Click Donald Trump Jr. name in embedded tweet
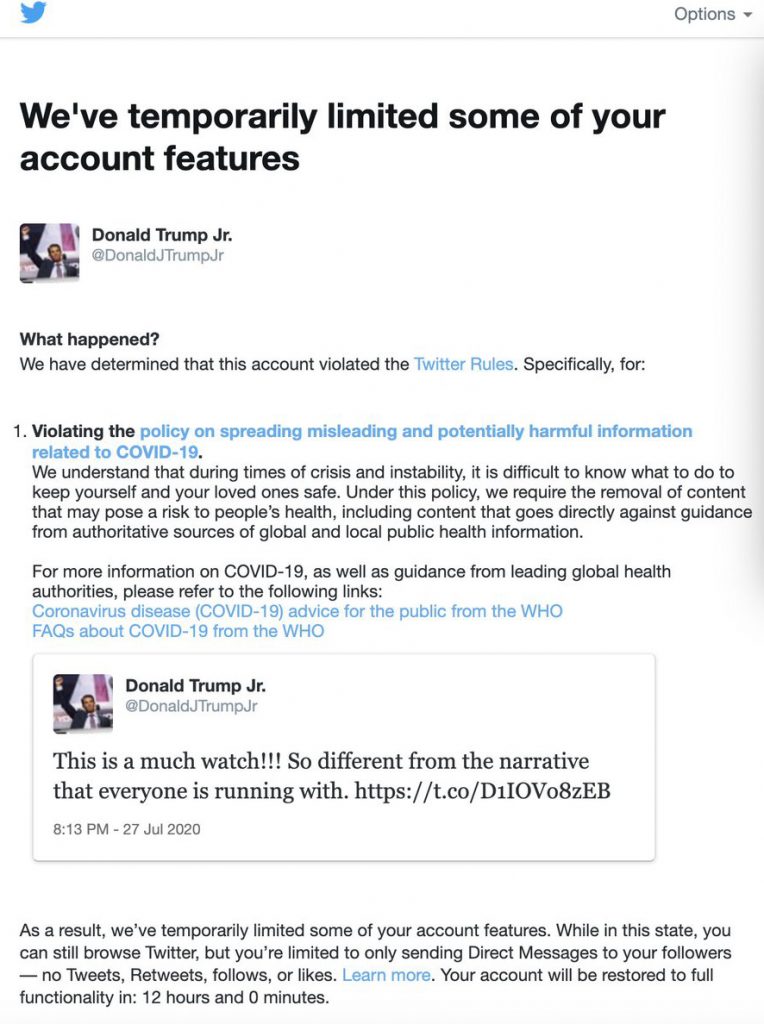764x1024 pixels. 195,685
